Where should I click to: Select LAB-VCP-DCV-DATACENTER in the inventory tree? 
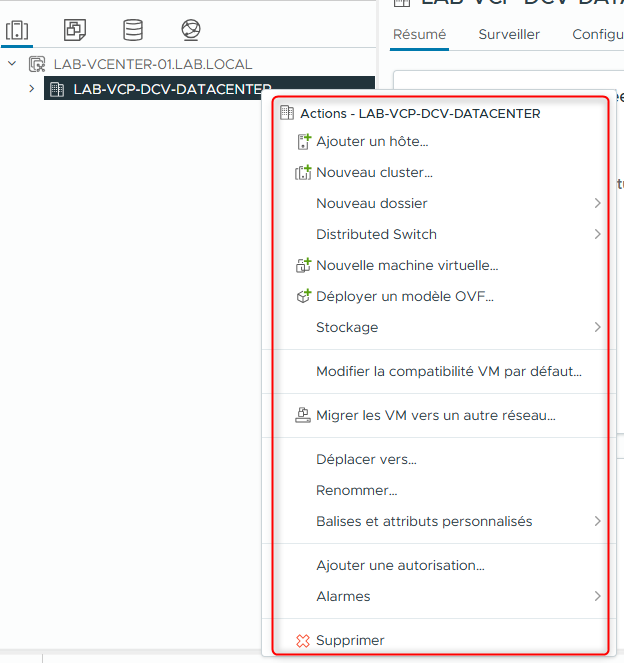pyautogui.click(x=172, y=89)
